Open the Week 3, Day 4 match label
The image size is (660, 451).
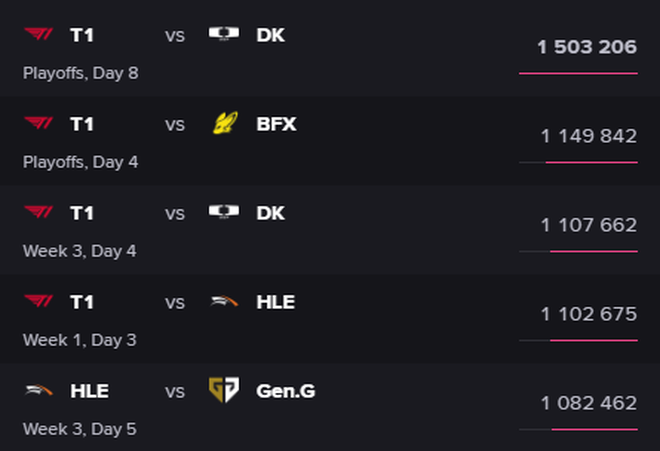79,251
